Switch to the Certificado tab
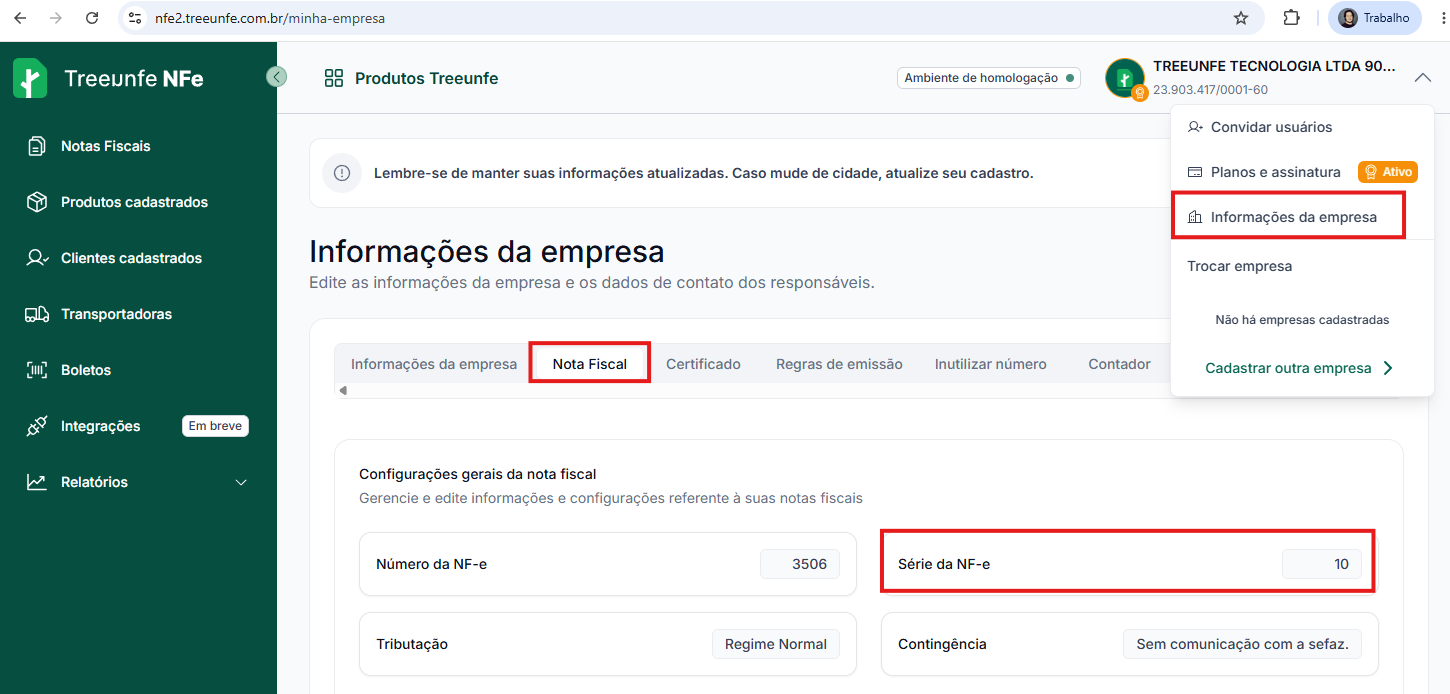This screenshot has height=694, width=1450. (x=703, y=364)
